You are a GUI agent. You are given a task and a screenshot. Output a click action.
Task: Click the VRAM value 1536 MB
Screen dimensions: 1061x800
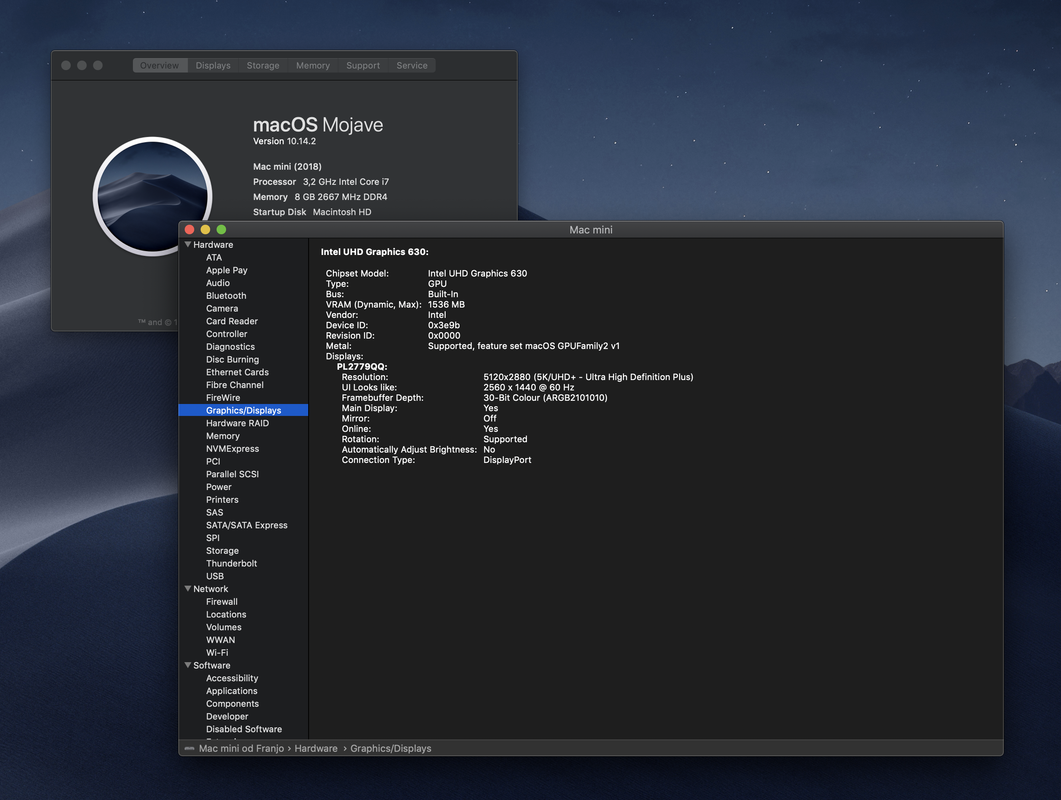(447, 305)
